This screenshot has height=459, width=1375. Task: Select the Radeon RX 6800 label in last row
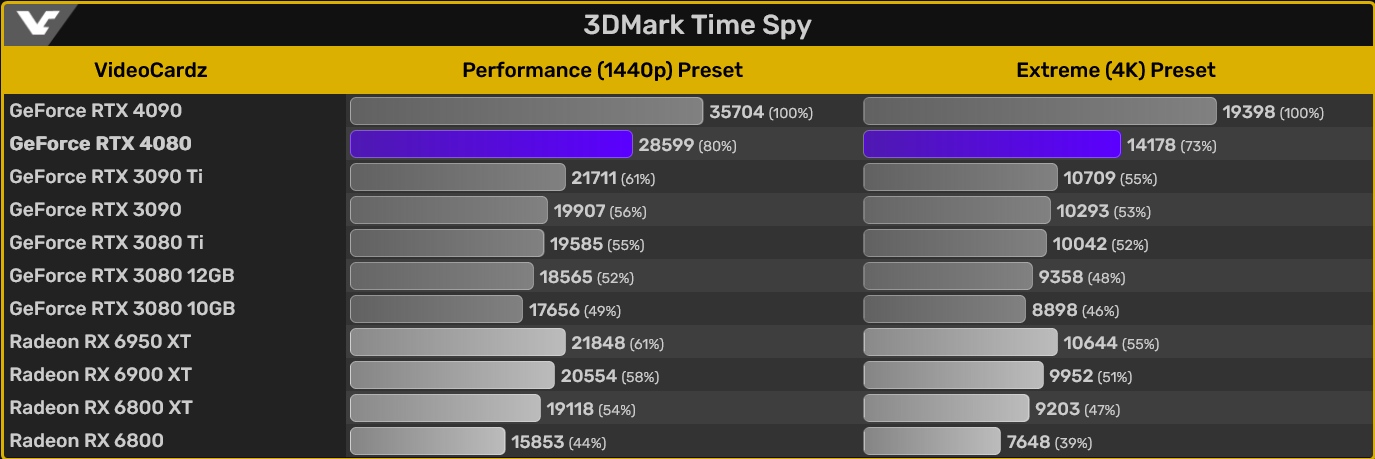pyautogui.click(x=86, y=441)
